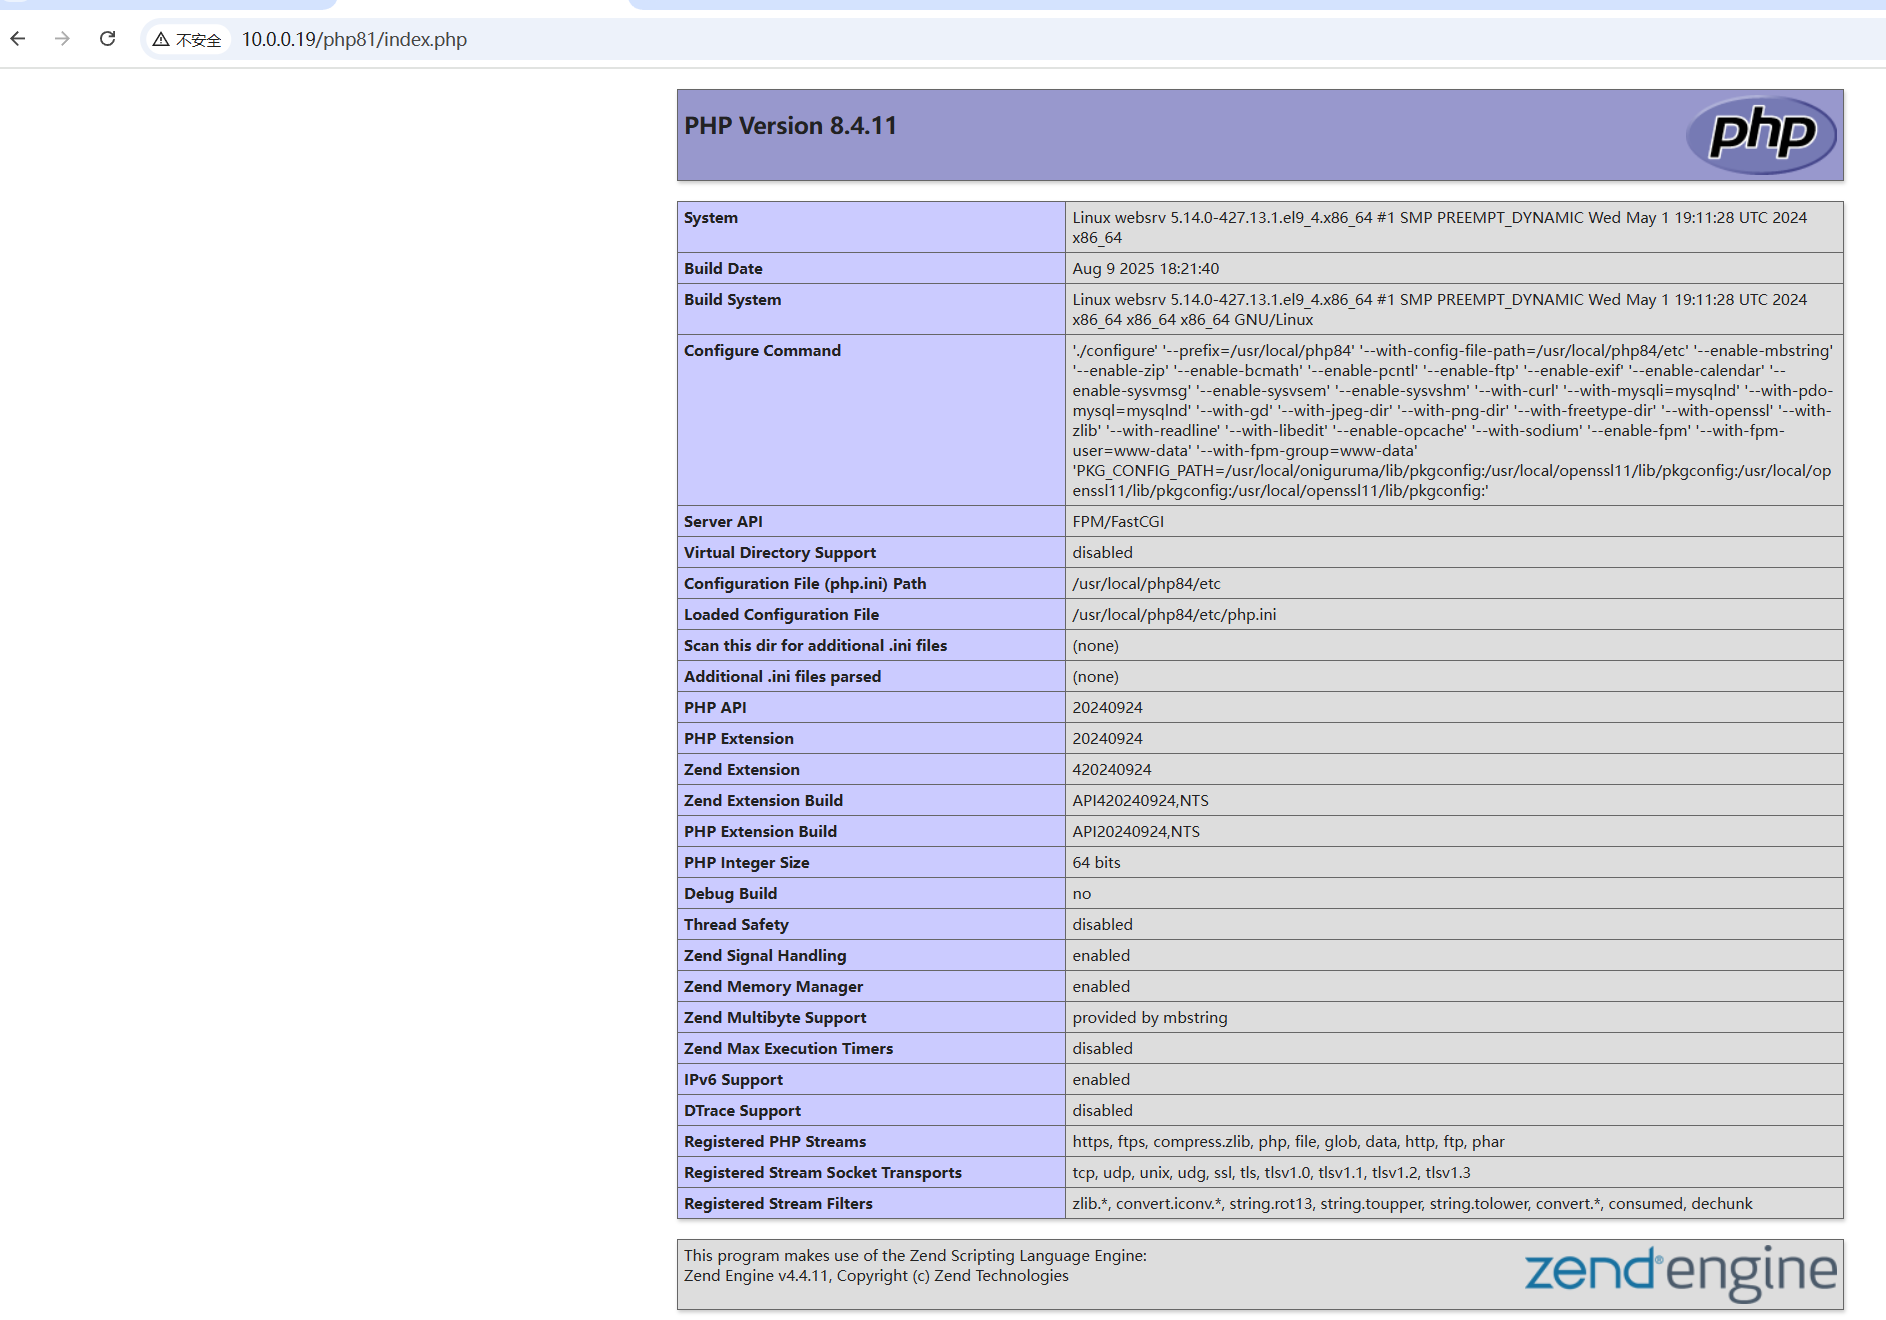The image size is (1886, 1320).
Task: Click the Zend Extension value '420240924'
Action: click(x=1112, y=770)
